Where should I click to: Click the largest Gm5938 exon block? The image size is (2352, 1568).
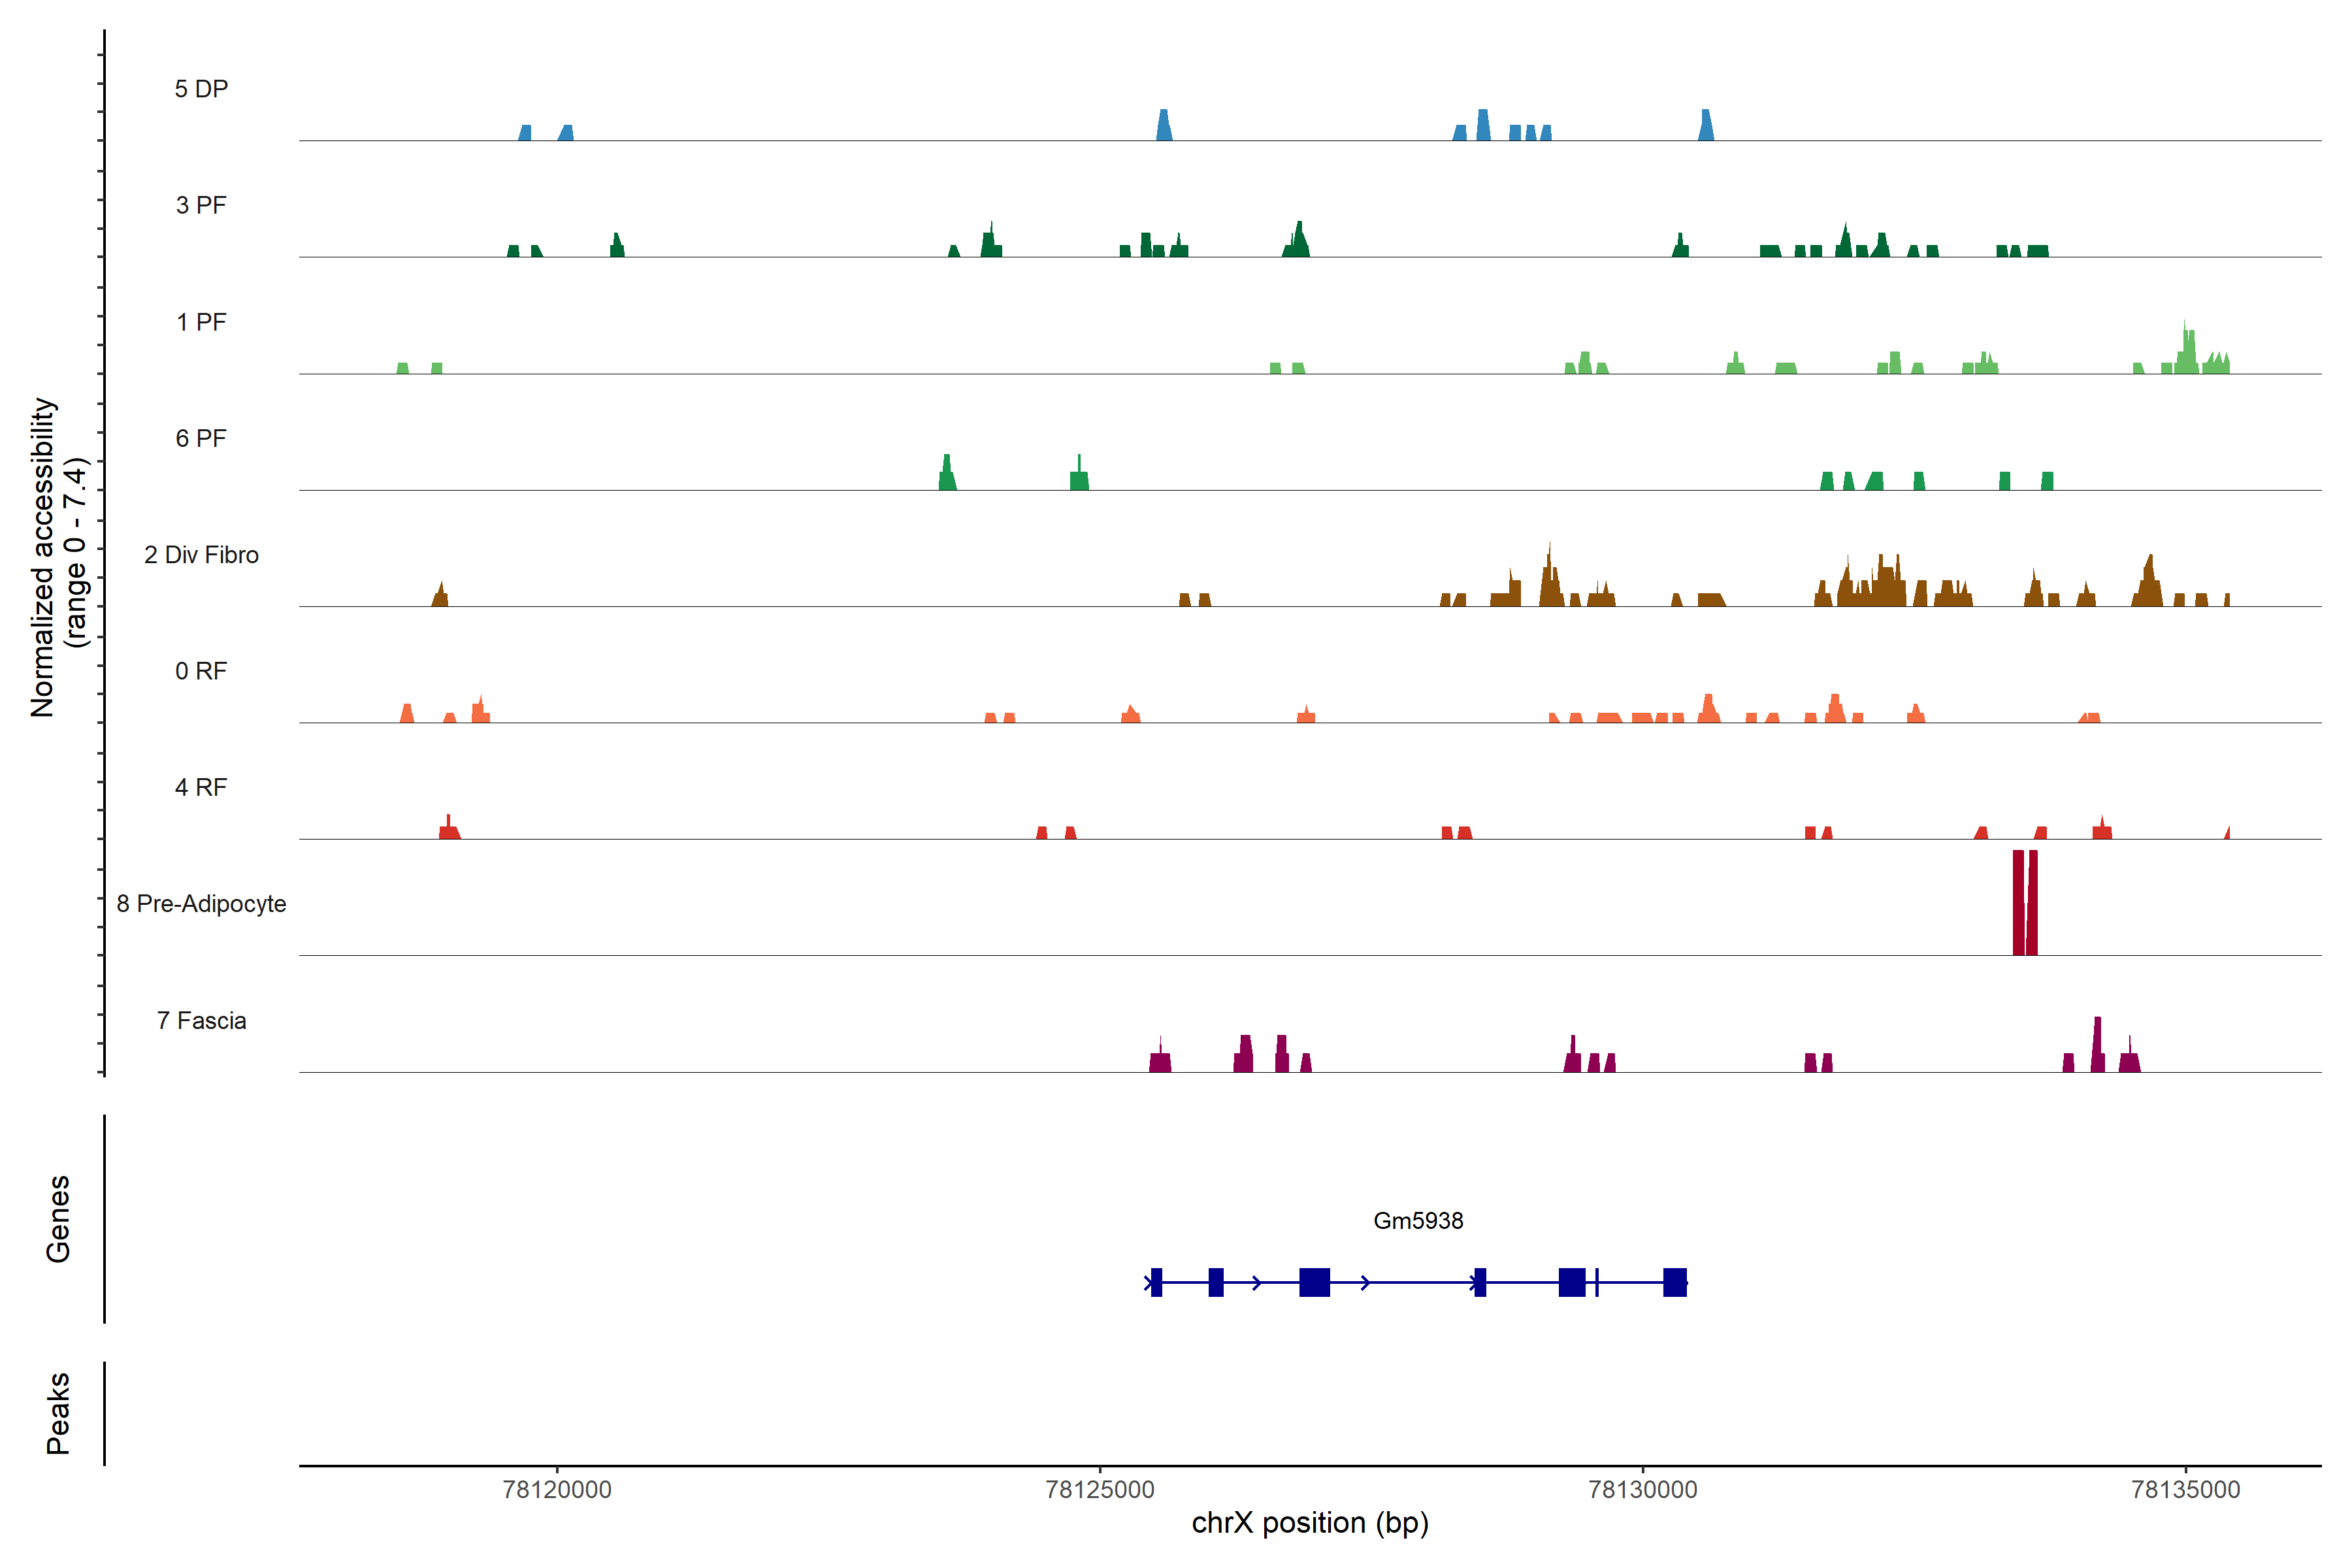click(x=1314, y=1282)
